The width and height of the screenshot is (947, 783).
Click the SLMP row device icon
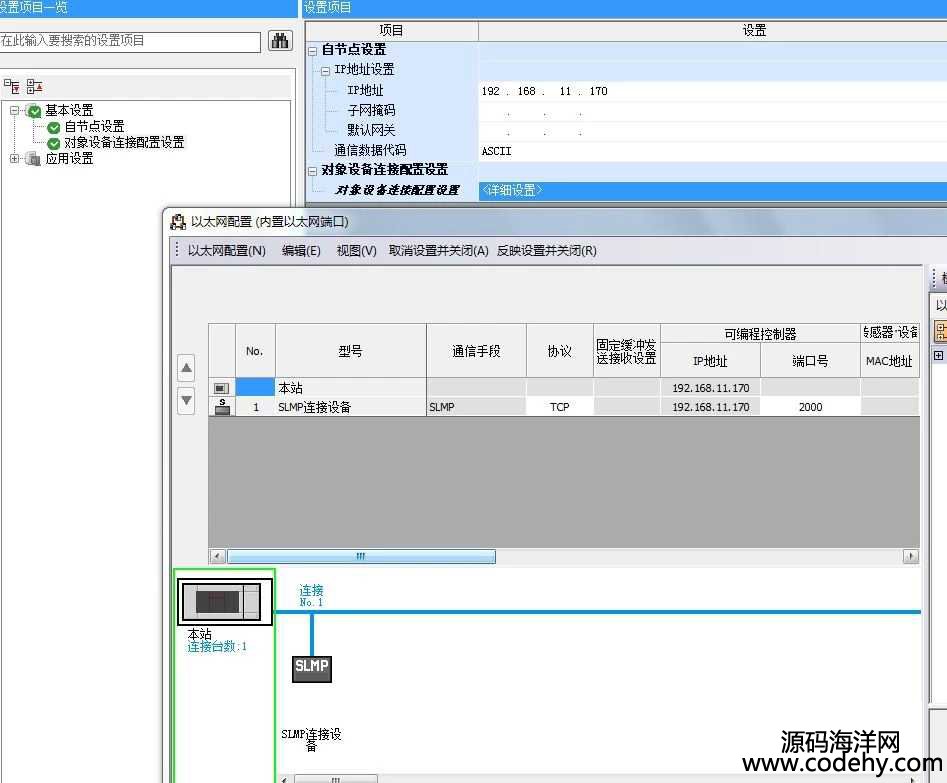[x=222, y=407]
